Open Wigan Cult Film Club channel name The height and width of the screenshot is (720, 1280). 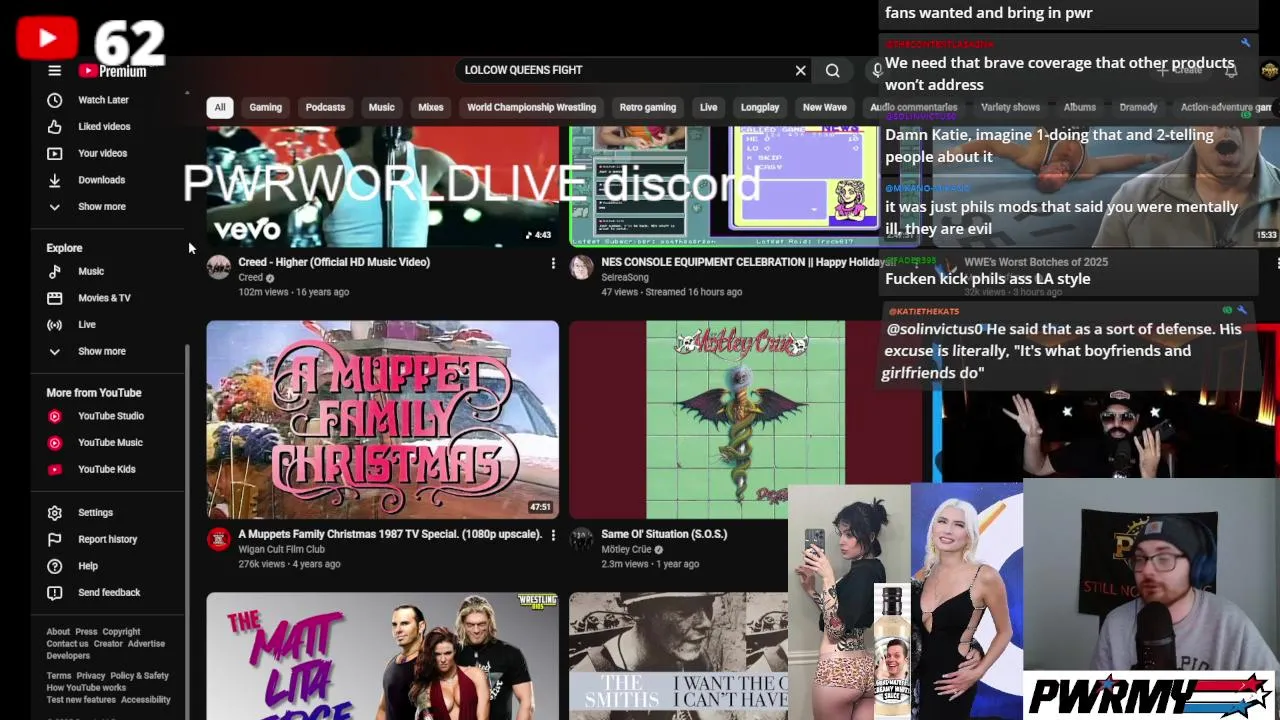(x=281, y=549)
